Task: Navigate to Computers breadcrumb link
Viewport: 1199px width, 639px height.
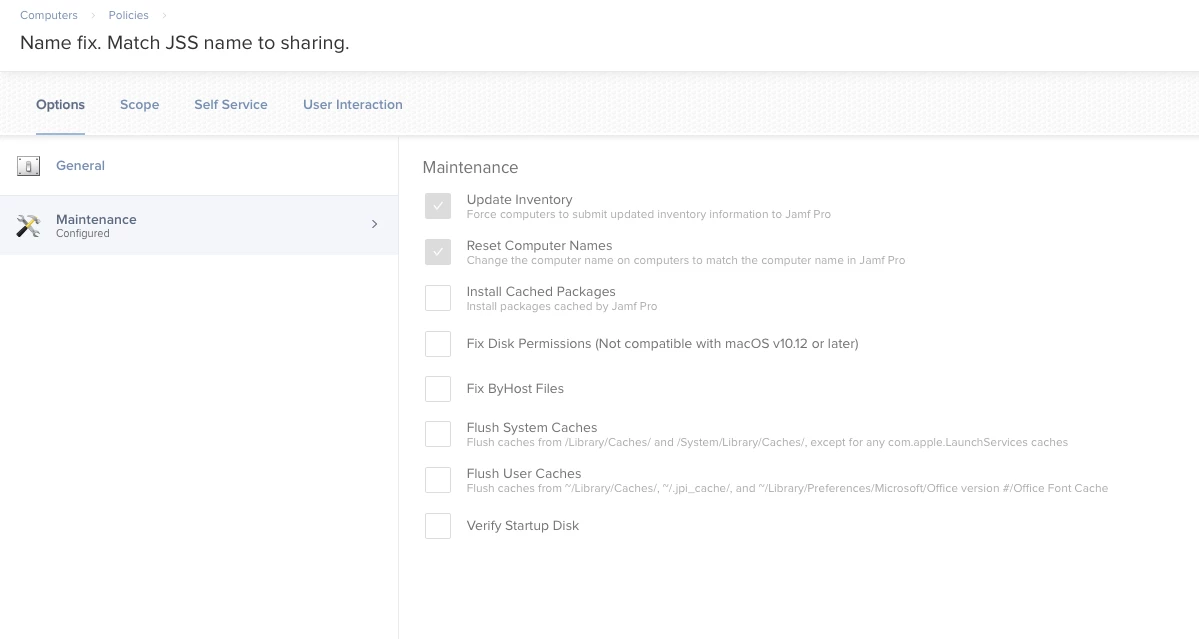Action: [49, 15]
